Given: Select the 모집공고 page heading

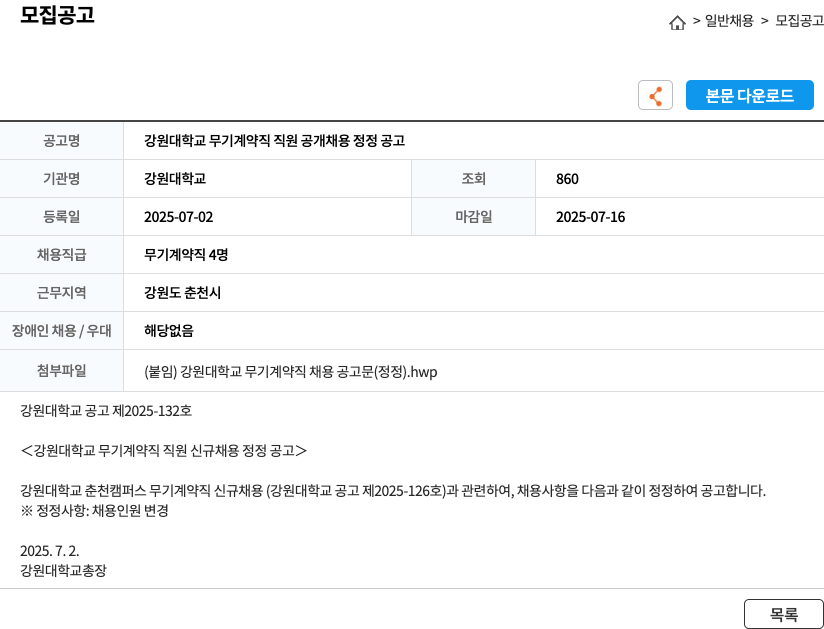Looking at the screenshot, I should tap(57, 15).
